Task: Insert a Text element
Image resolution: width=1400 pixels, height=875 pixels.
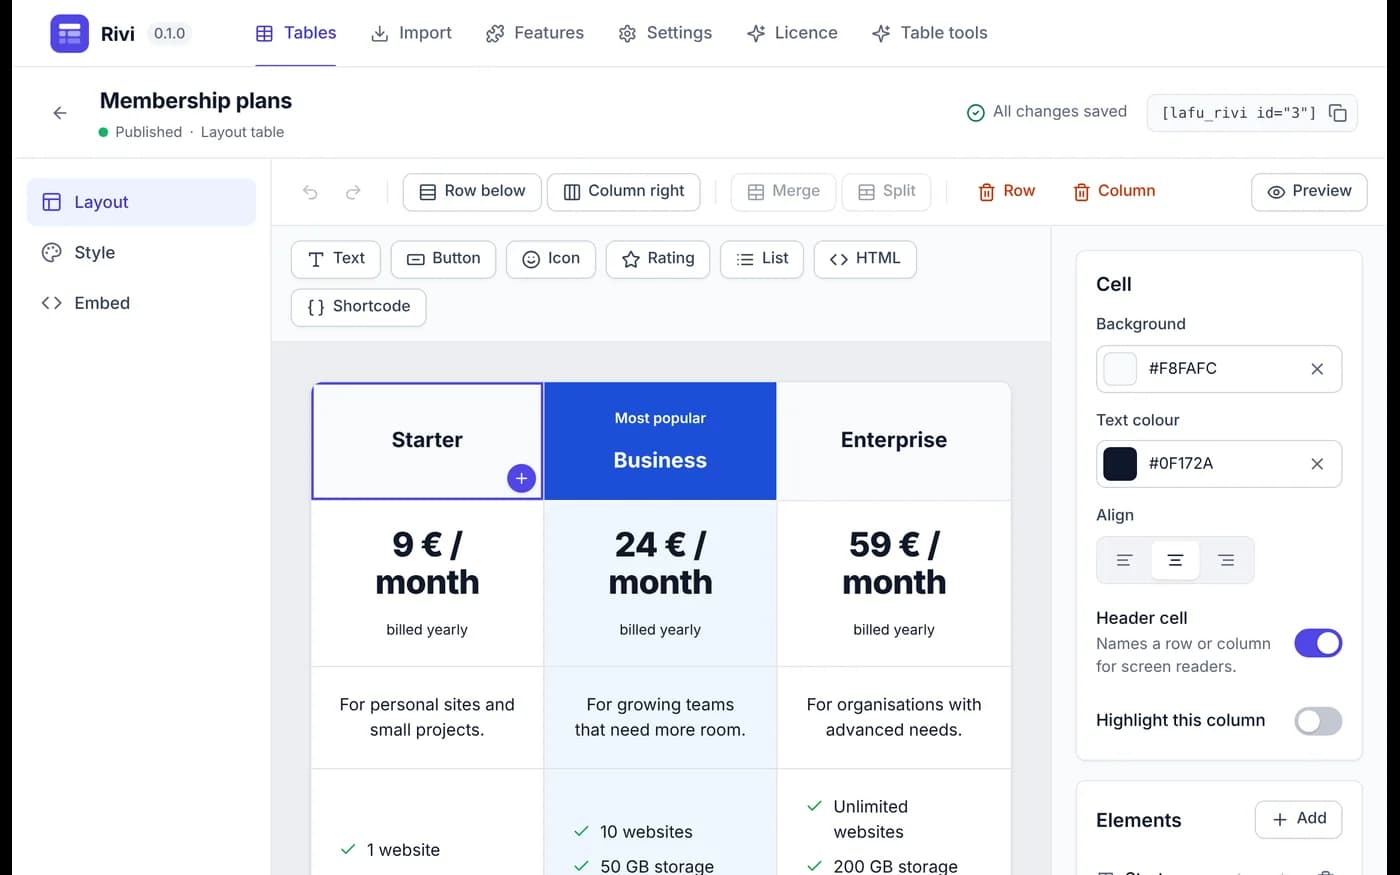Action: pyautogui.click(x=336, y=259)
